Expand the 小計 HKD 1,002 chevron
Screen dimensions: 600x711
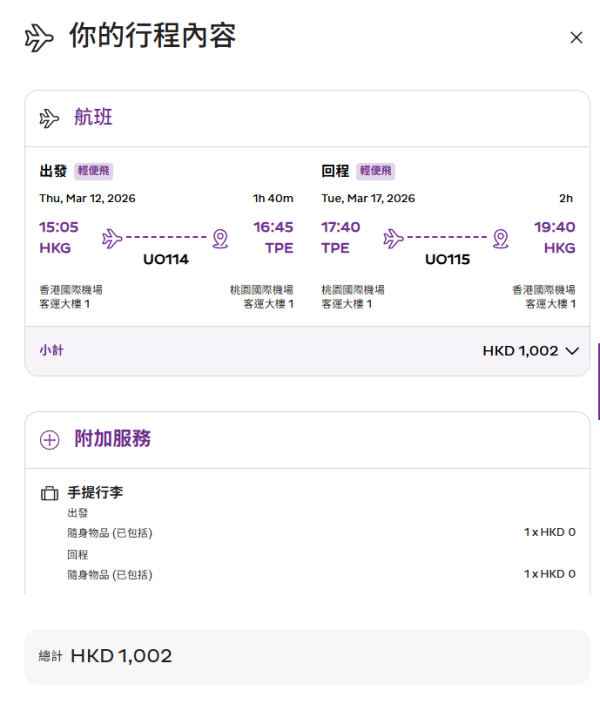pos(572,351)
